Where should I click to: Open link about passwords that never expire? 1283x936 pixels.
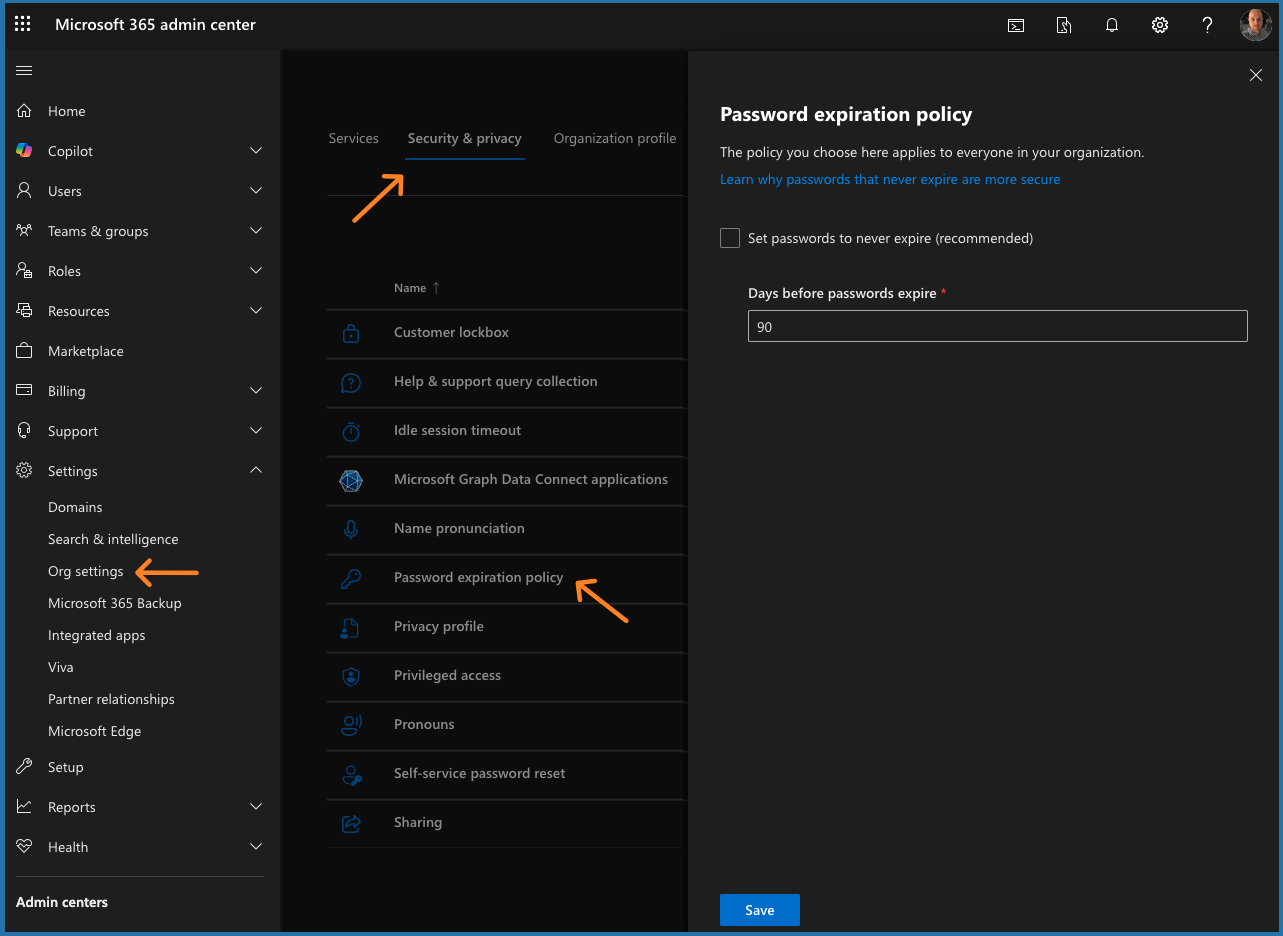pos(890,179)
